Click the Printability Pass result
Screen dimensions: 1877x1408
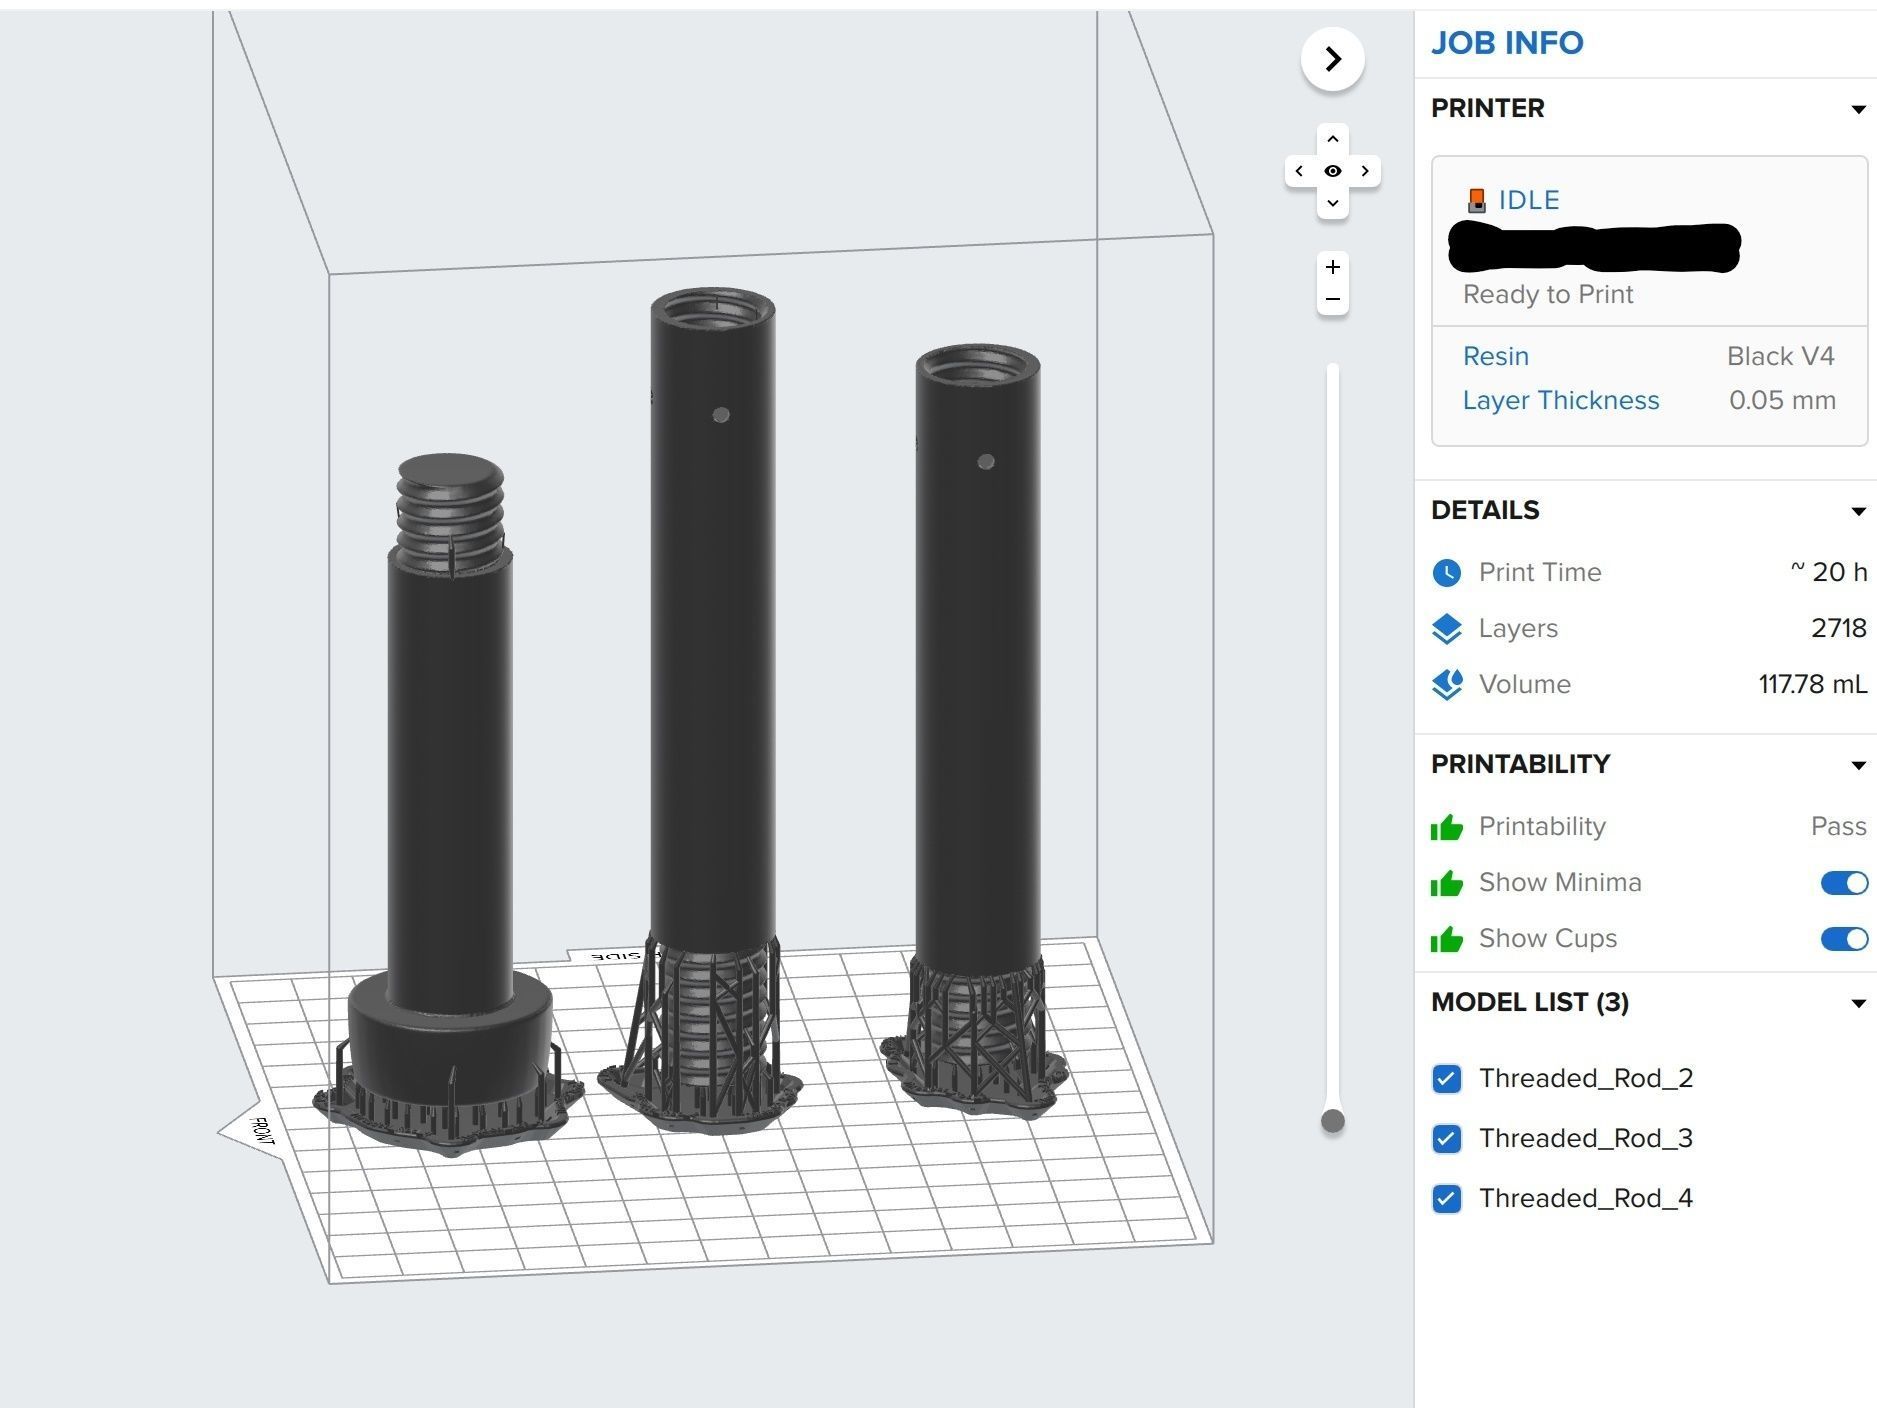[x=1838, y=826]
